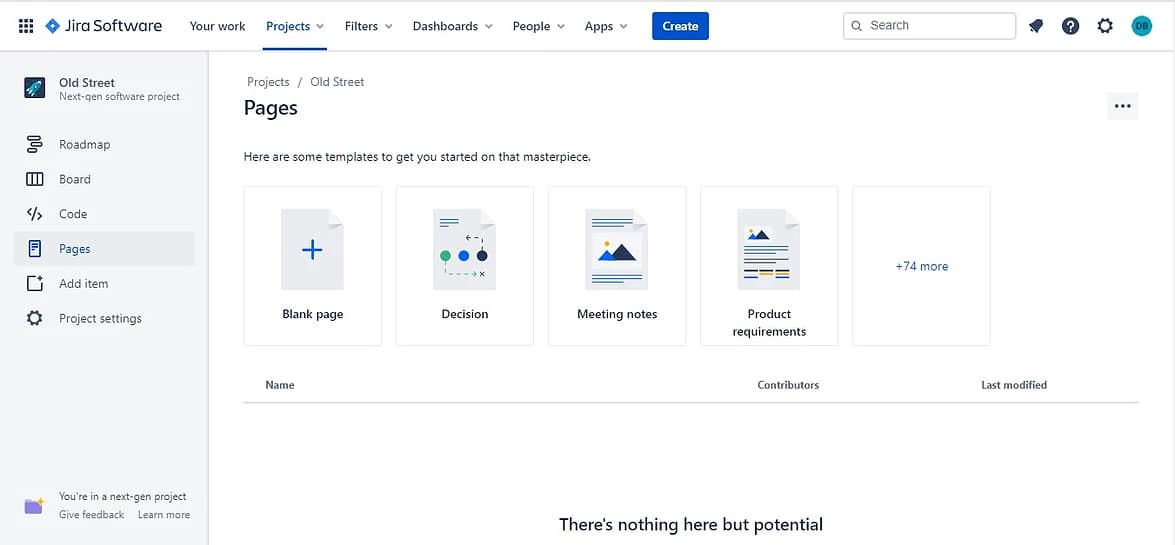Open Code from the sidebar icon
Viewport: 1175px width, 545px height.
35,214
